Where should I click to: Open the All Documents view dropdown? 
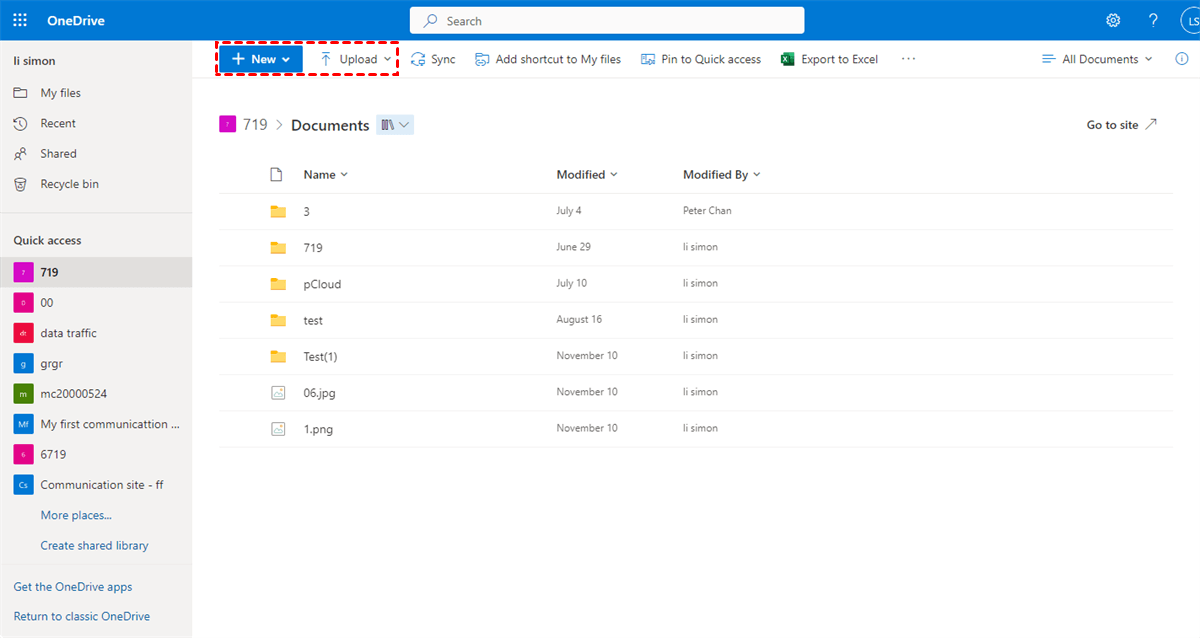pos(1097,60)
